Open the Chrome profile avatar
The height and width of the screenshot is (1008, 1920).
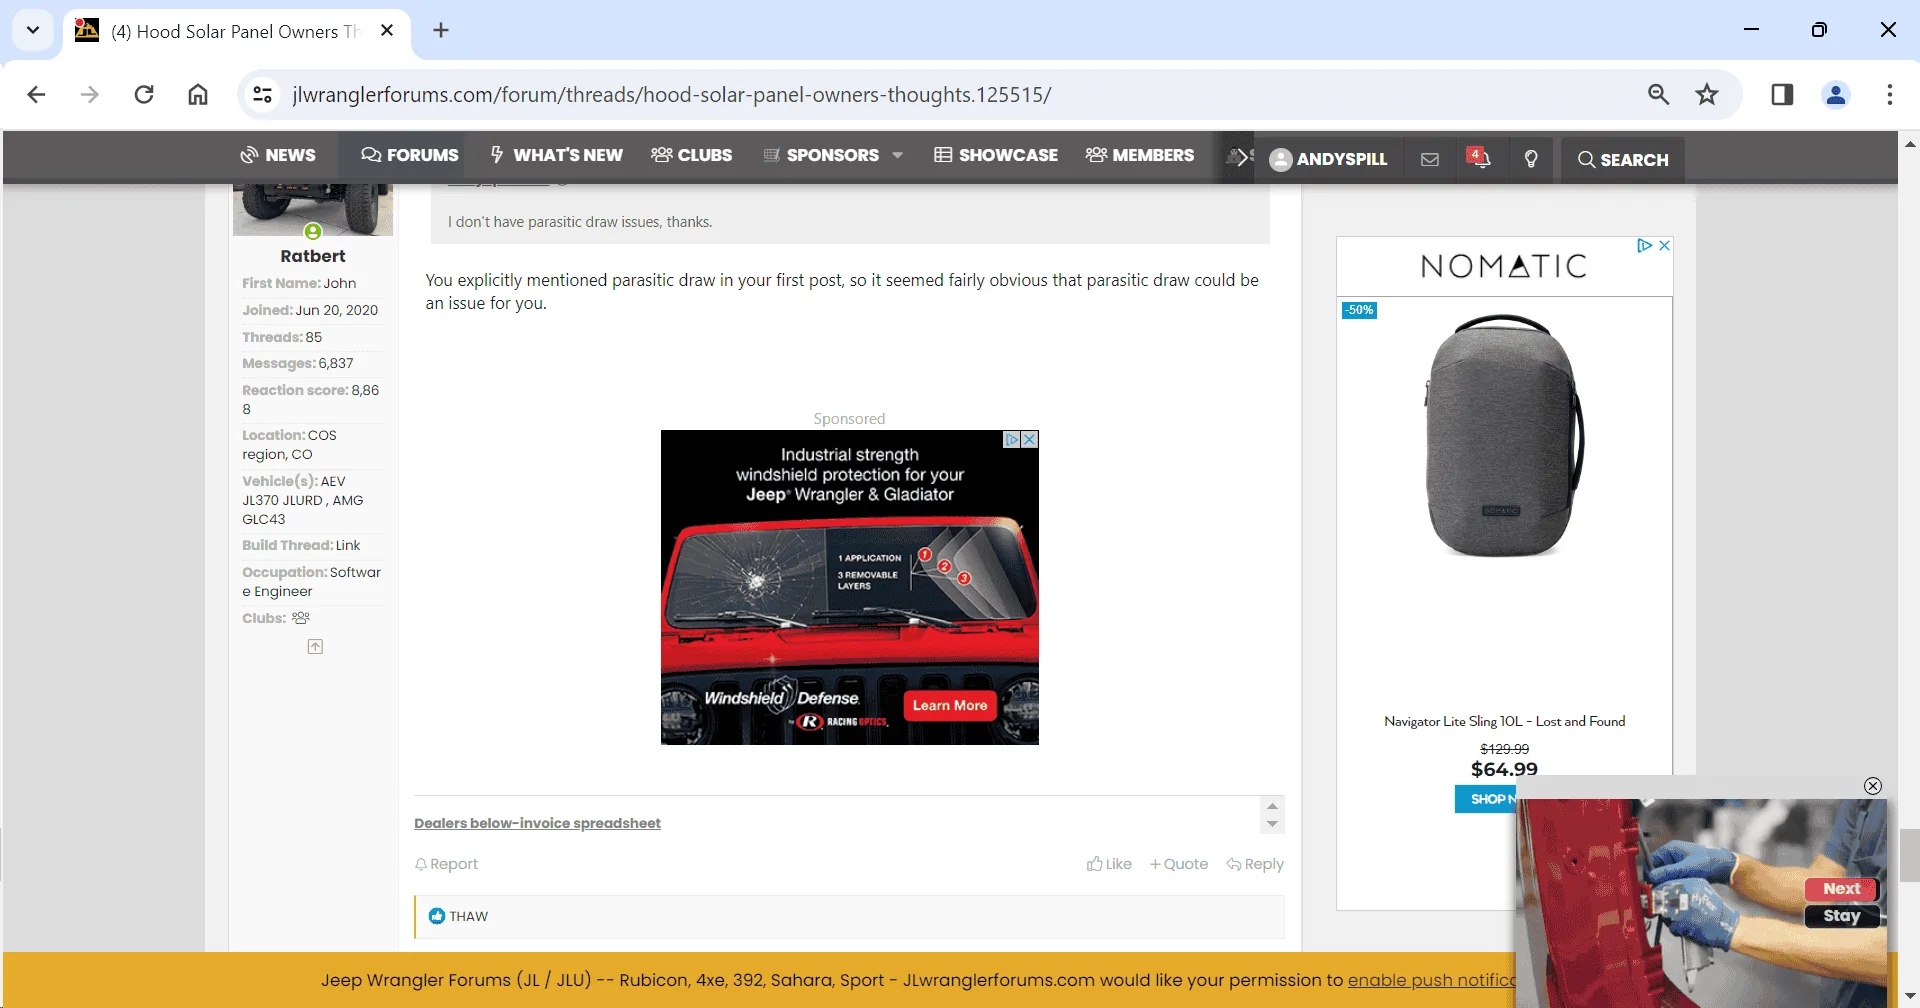1836,94
